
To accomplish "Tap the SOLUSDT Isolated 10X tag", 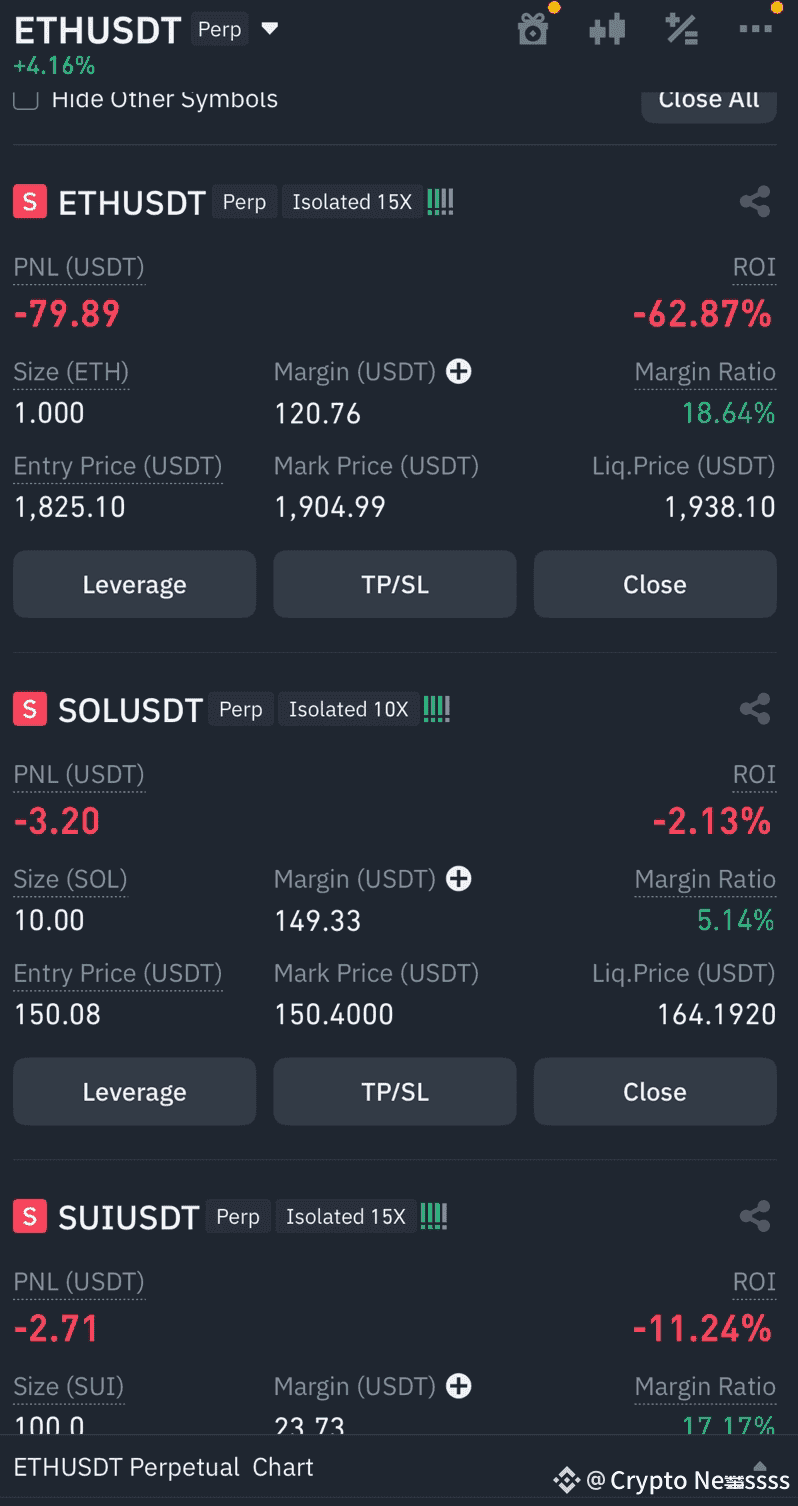I will pyautogui.click(x=349, y=709).
